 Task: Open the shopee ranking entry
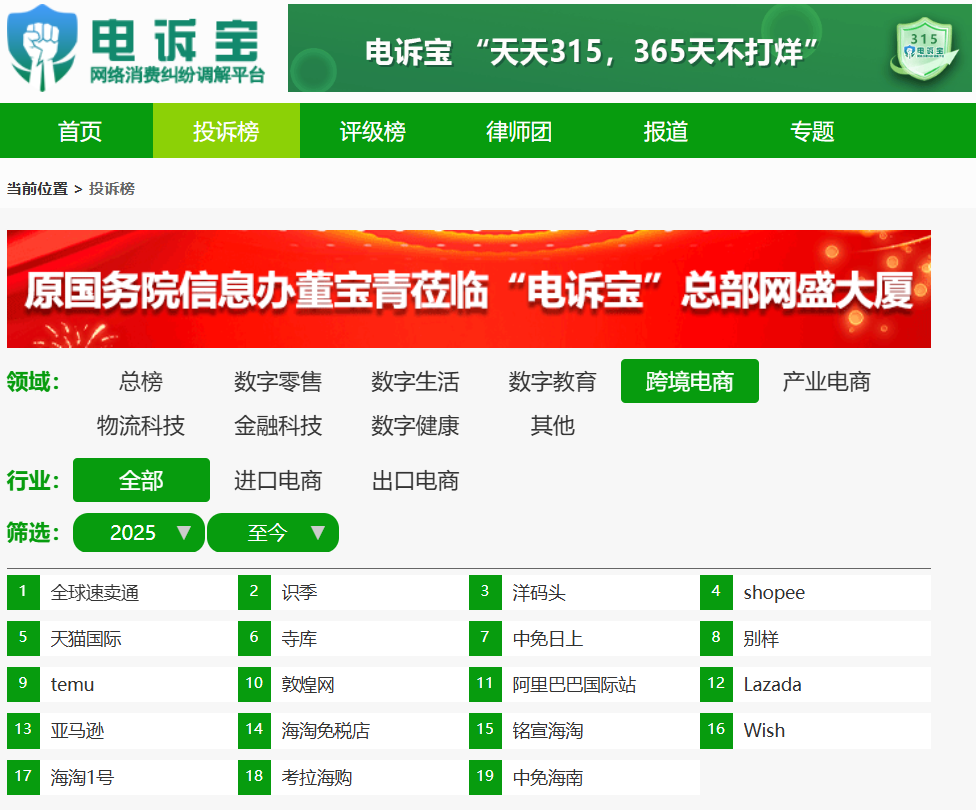[770, 592]
